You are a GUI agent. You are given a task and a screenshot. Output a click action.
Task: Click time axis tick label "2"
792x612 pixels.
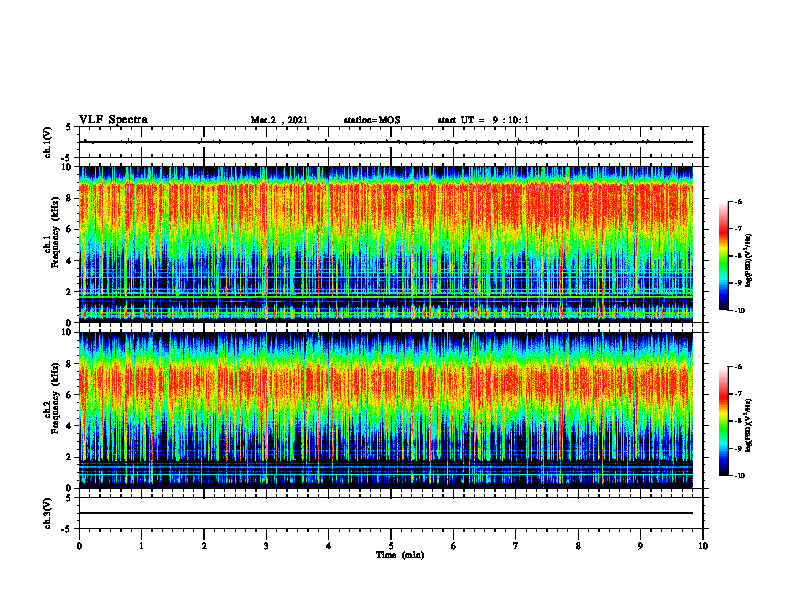pos(204,546)
